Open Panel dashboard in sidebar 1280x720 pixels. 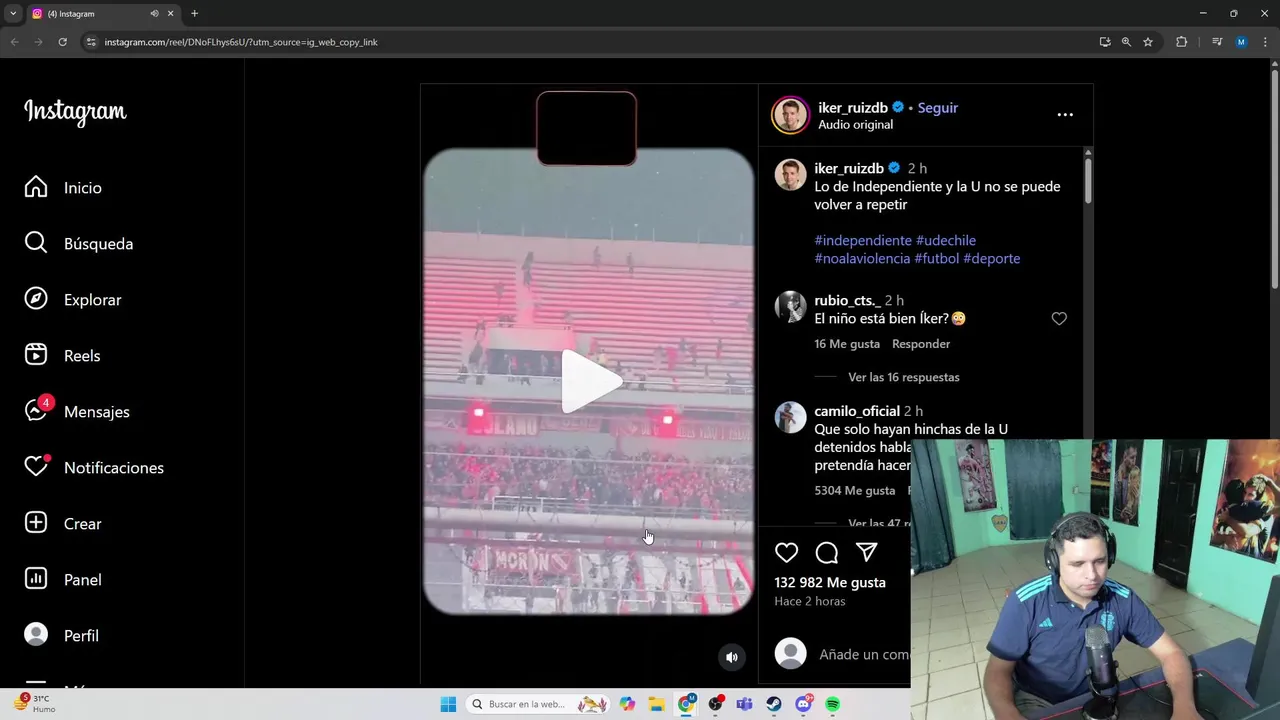[63, 580]
